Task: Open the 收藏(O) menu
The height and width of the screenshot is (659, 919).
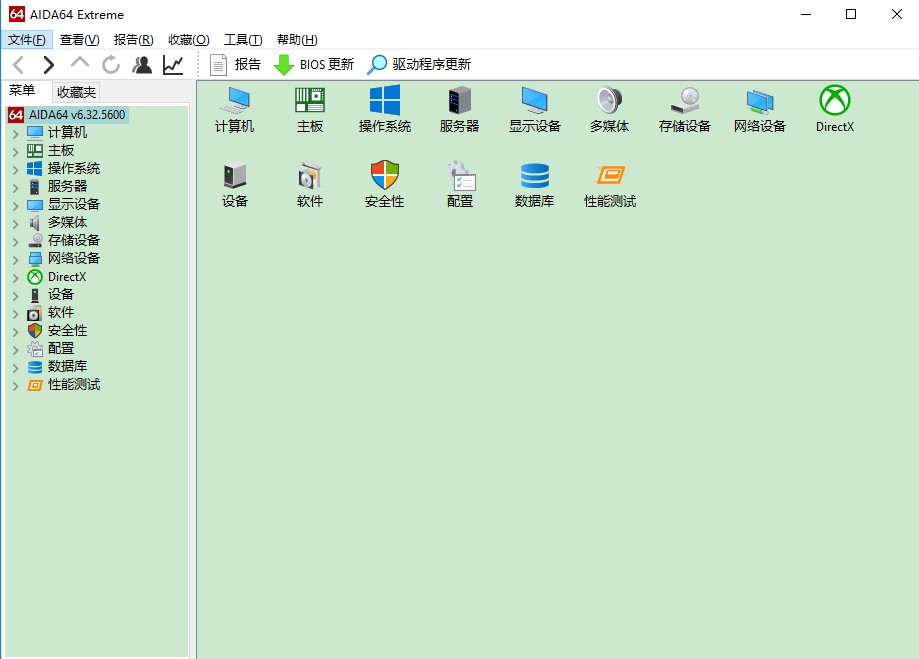Action: click(x=189, y=40)
